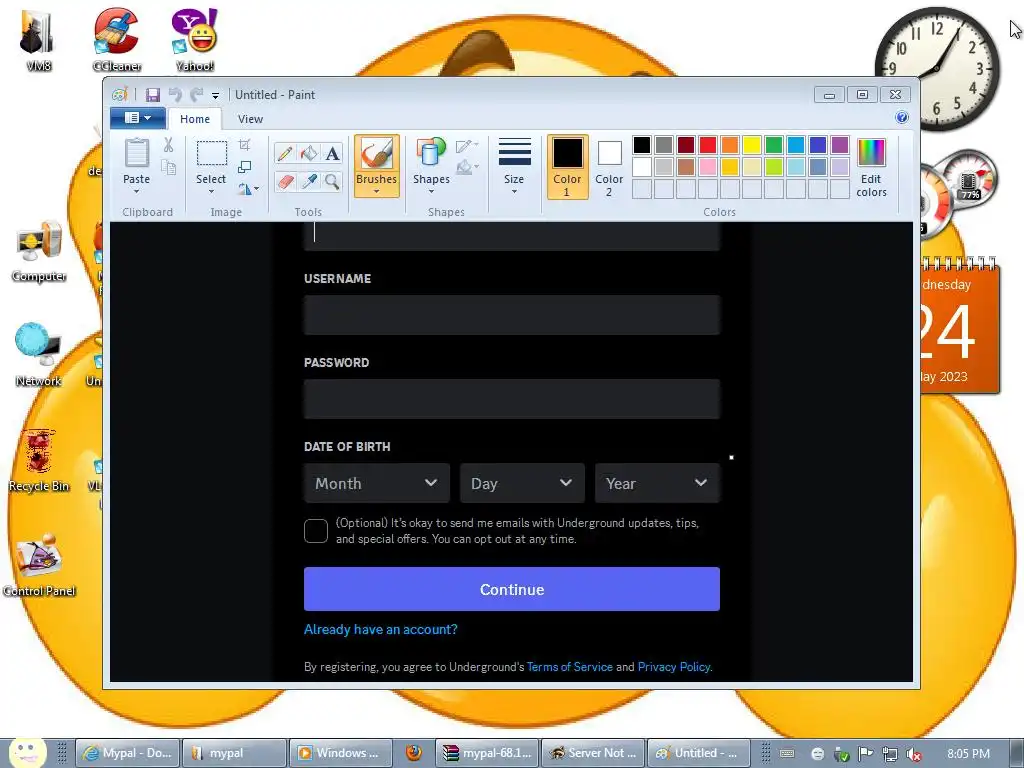Pick the green color in palette

[774, 145]
